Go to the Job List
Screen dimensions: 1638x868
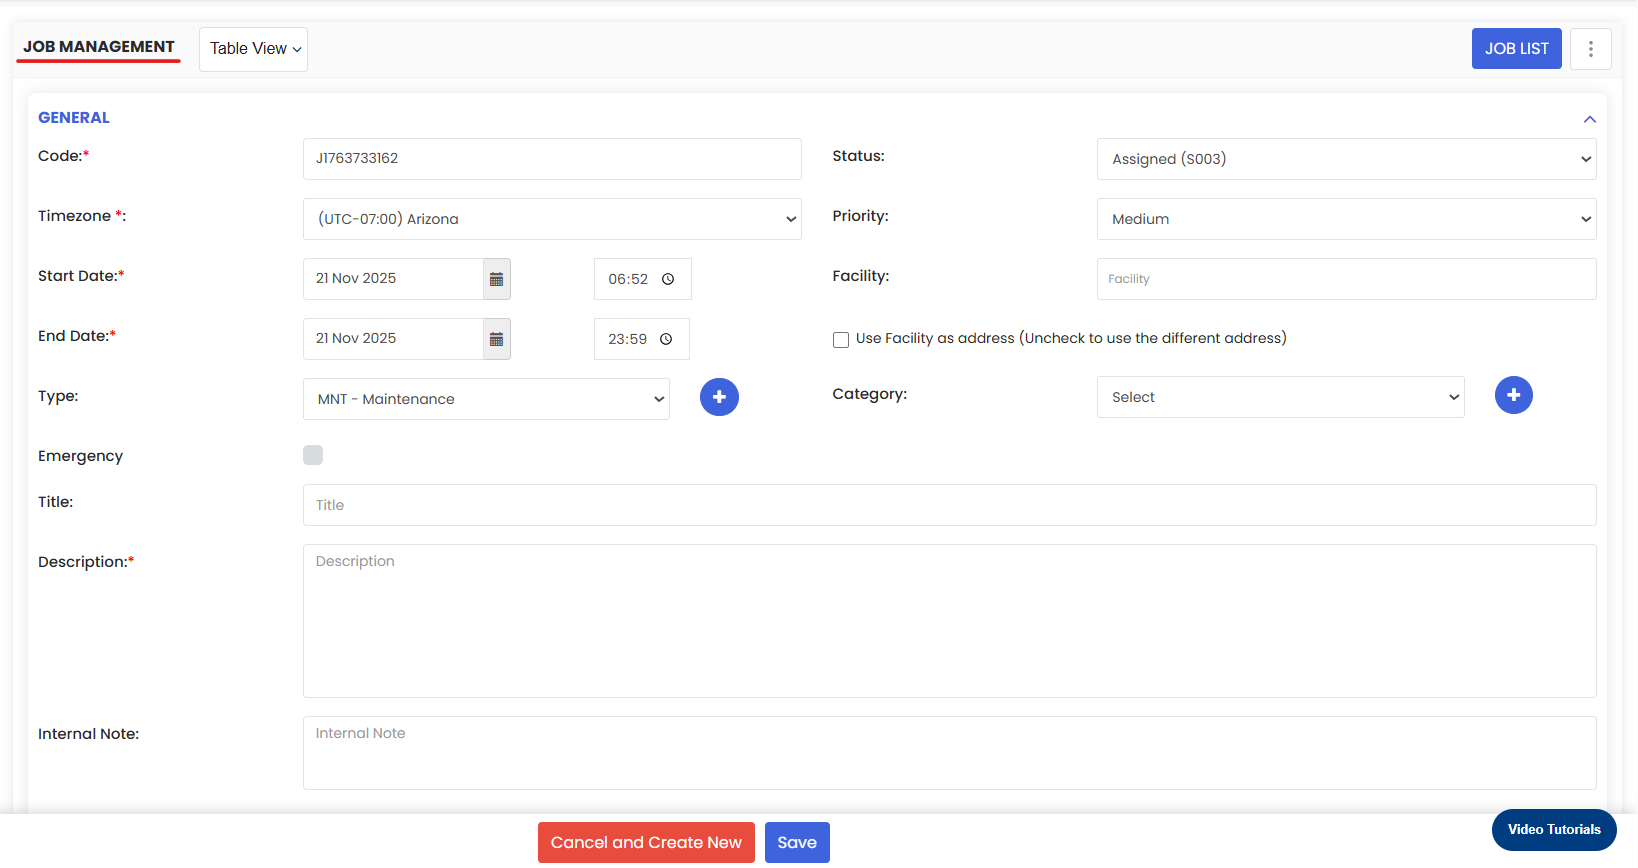coord(1516,49)
